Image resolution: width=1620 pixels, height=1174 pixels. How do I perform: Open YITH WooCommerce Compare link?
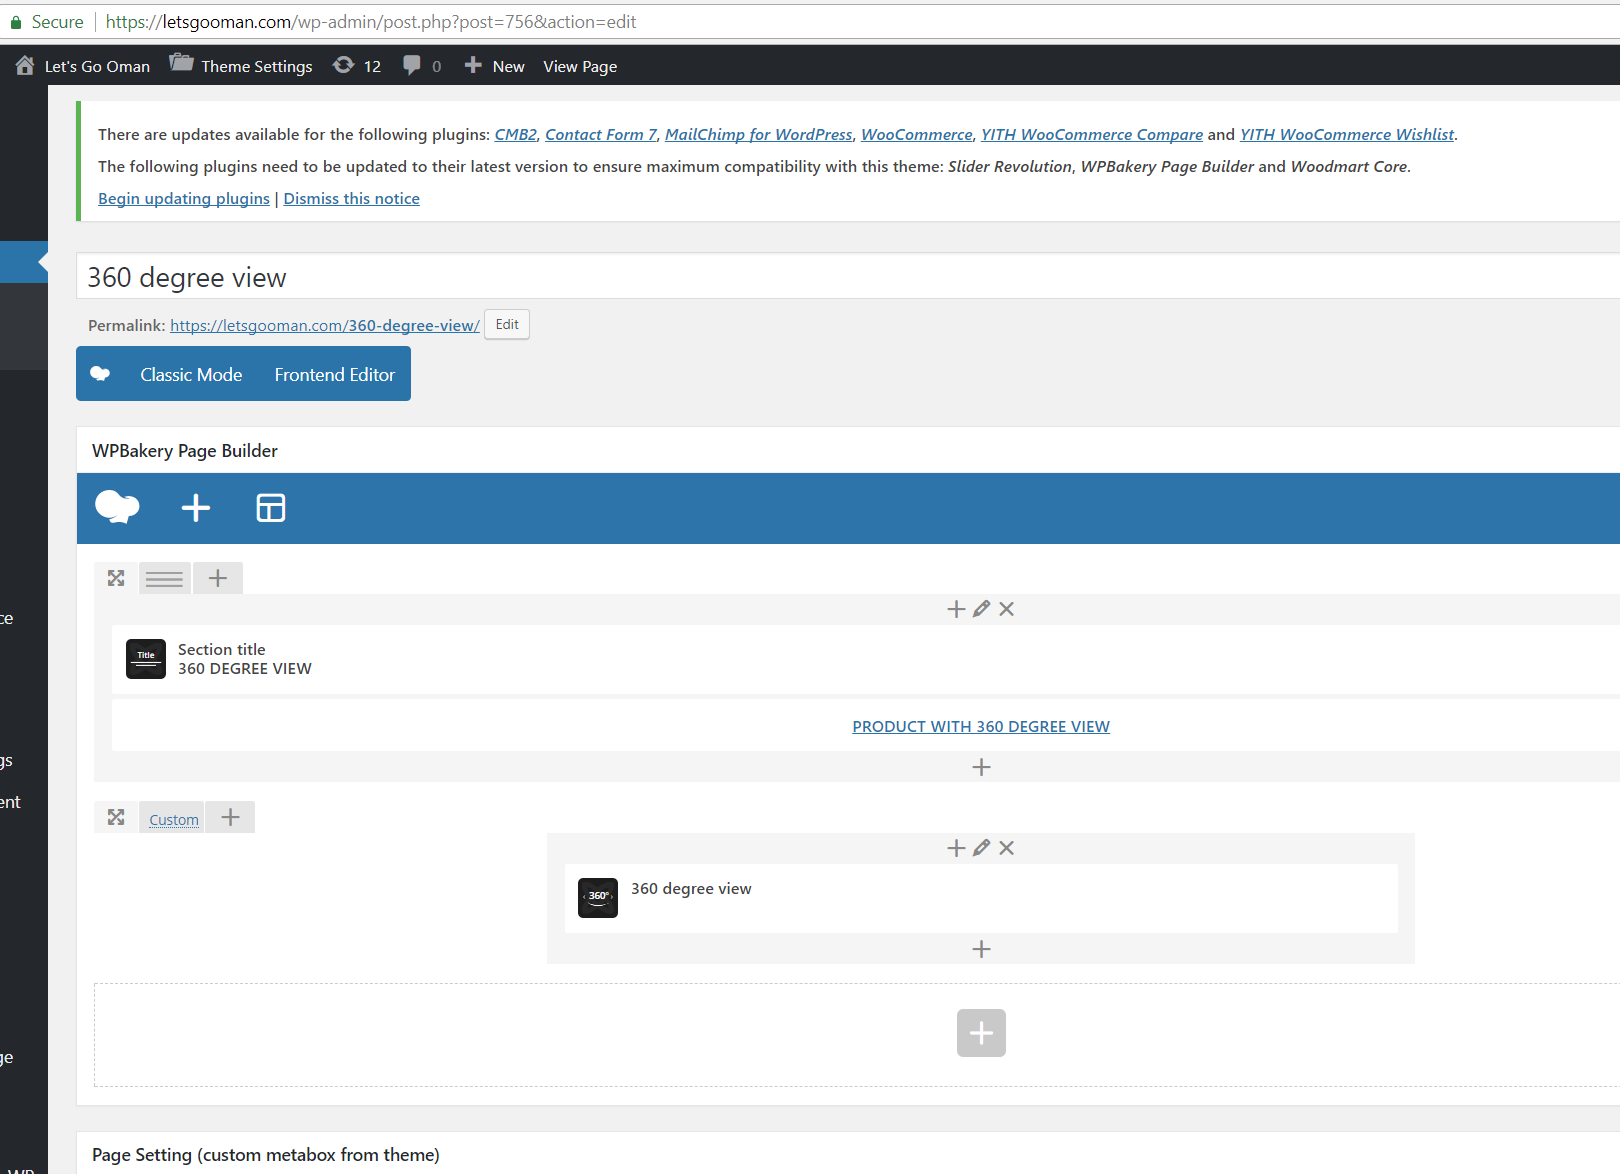1092,135
